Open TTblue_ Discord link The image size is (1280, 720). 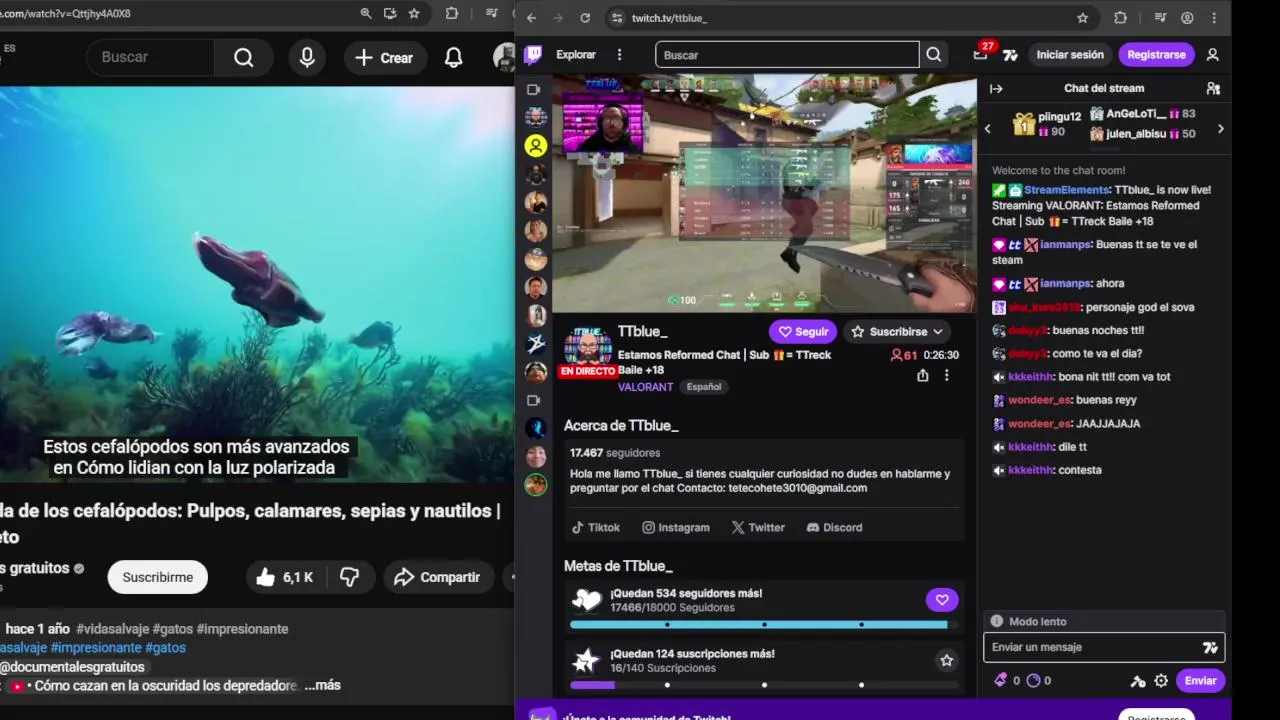click(x=834, y=527)
